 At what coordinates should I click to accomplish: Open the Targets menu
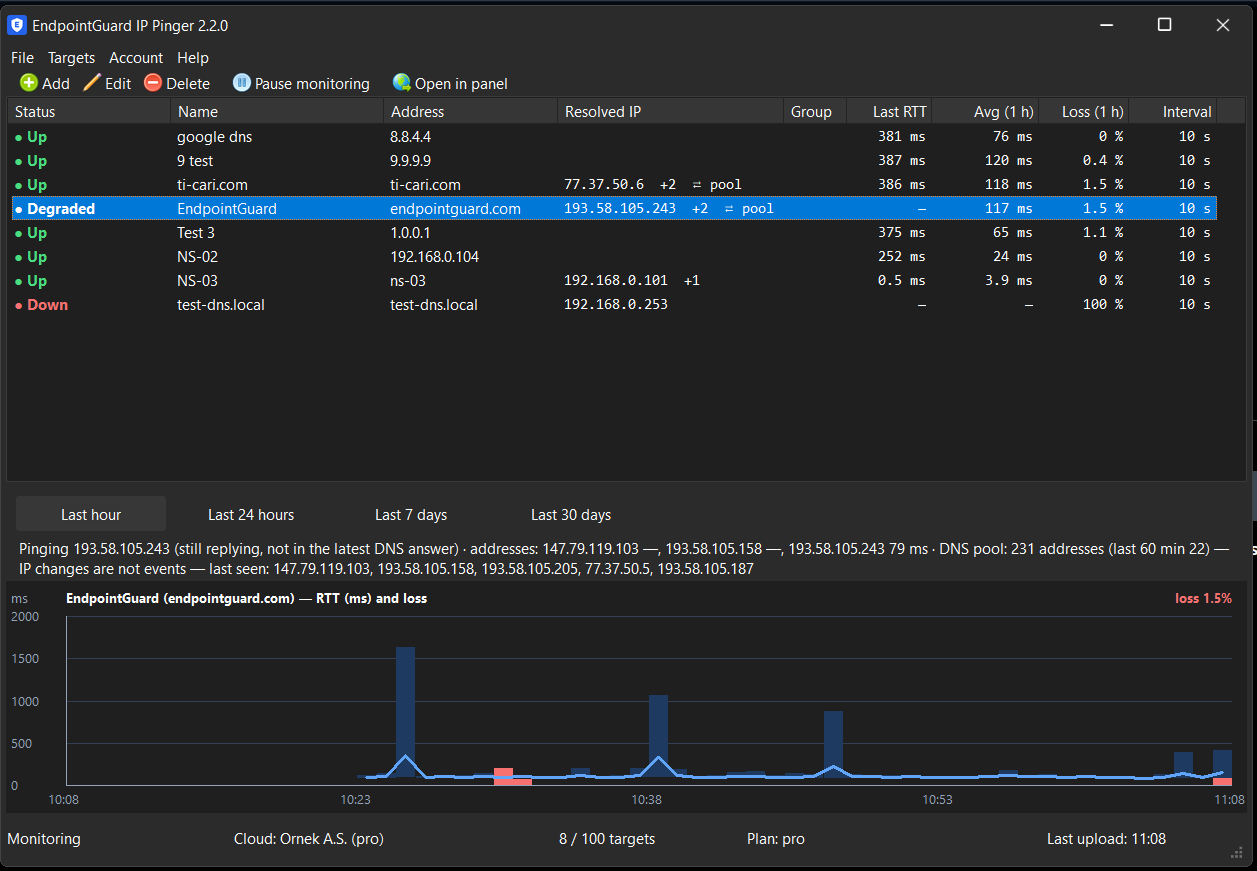[x=72, y=58]
